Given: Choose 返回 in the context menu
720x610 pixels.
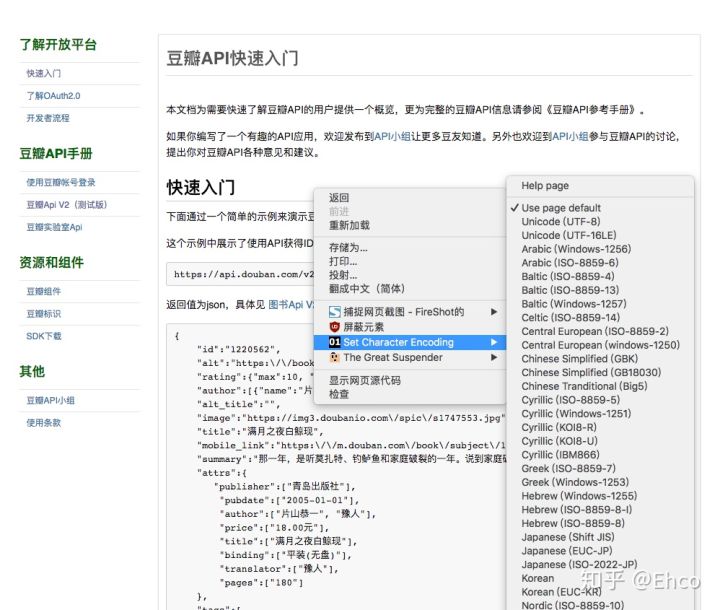Looking at the screenshot, I should pyautogui.click(x=339, y=198).
